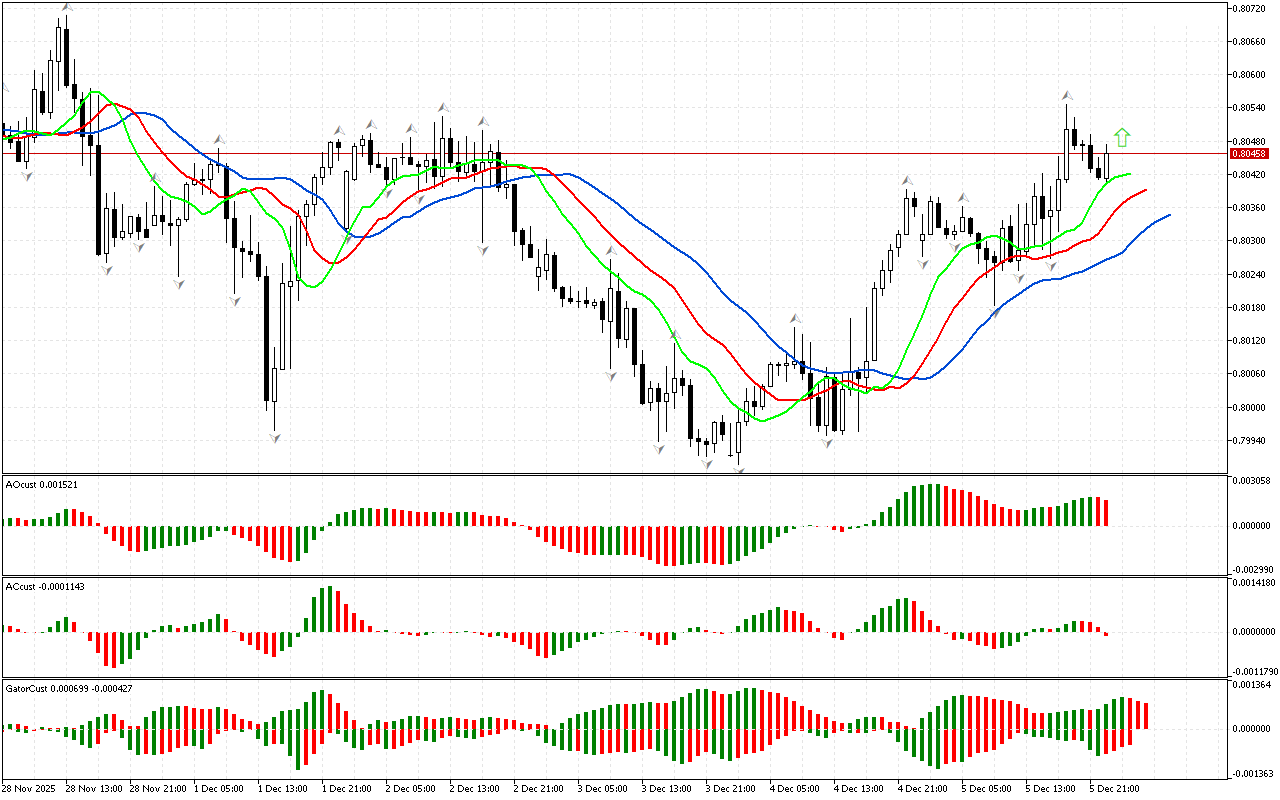
Task: Click the 0.80000 level on the price scale
Action: point(1249,407)
